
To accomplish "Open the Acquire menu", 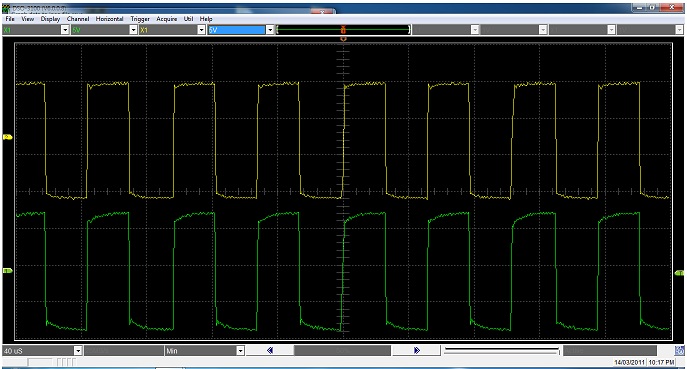I will 166,19.
